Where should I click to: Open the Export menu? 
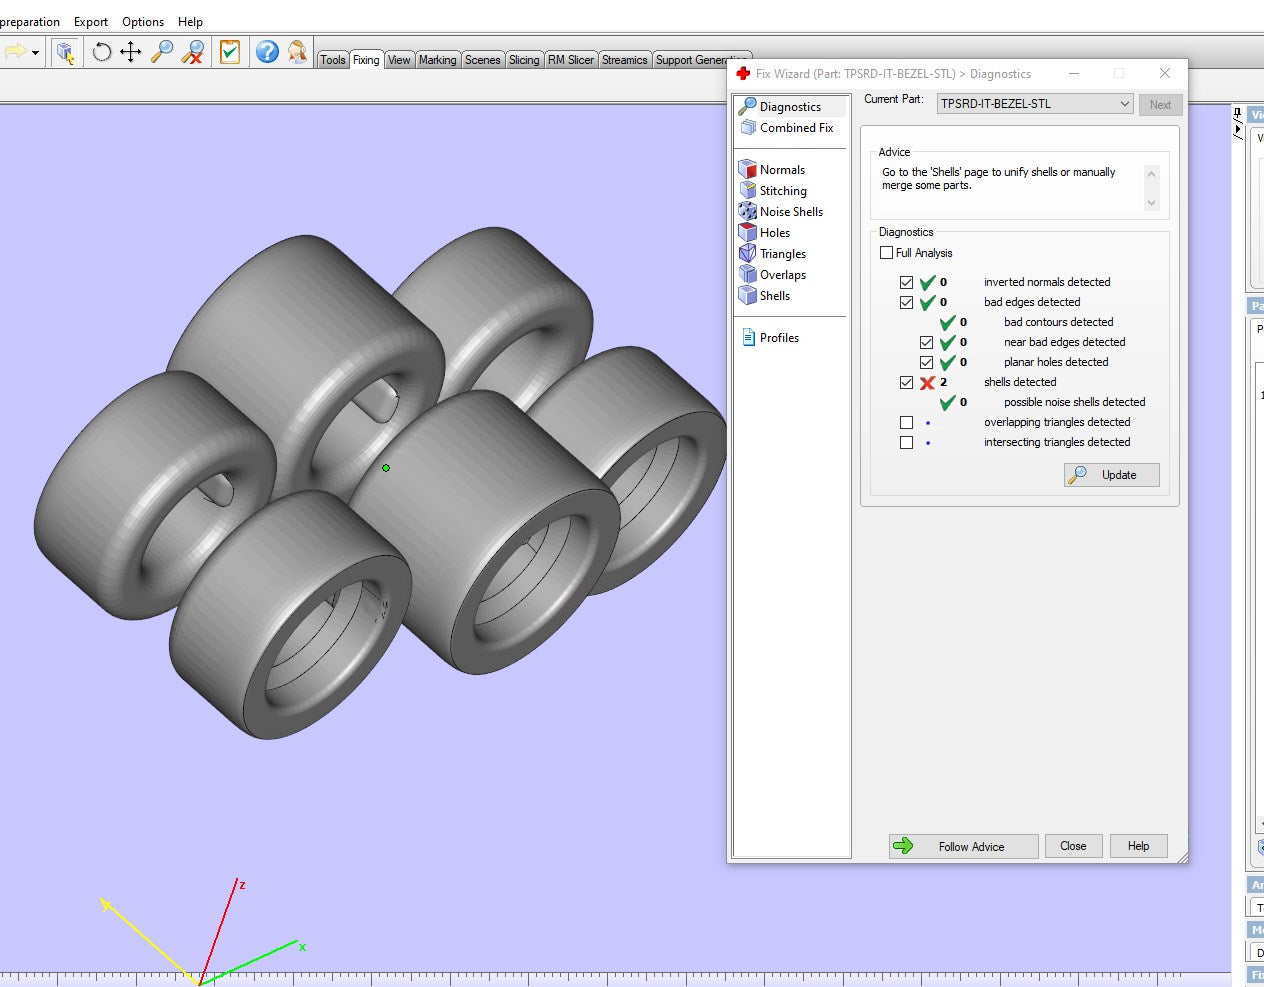[x=91, y=21]
